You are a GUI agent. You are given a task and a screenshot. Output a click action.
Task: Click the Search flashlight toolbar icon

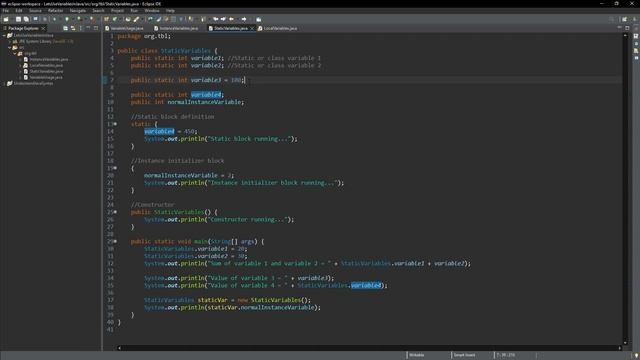coord(136,19)
